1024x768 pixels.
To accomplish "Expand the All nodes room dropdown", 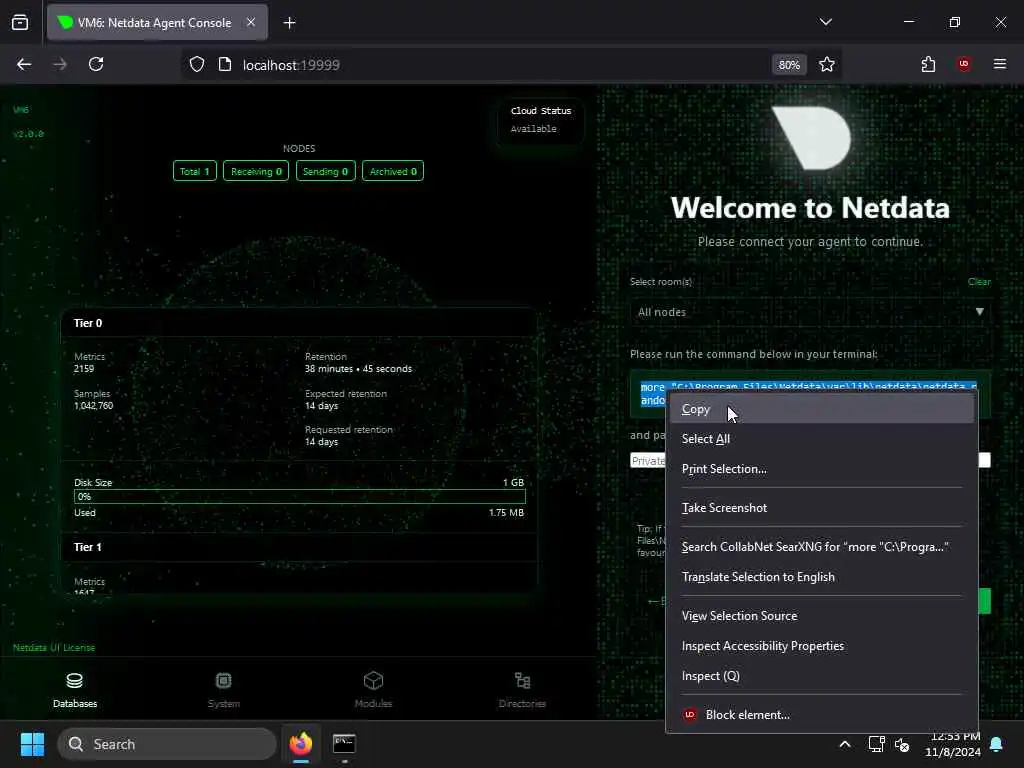I will click(810, 312).
